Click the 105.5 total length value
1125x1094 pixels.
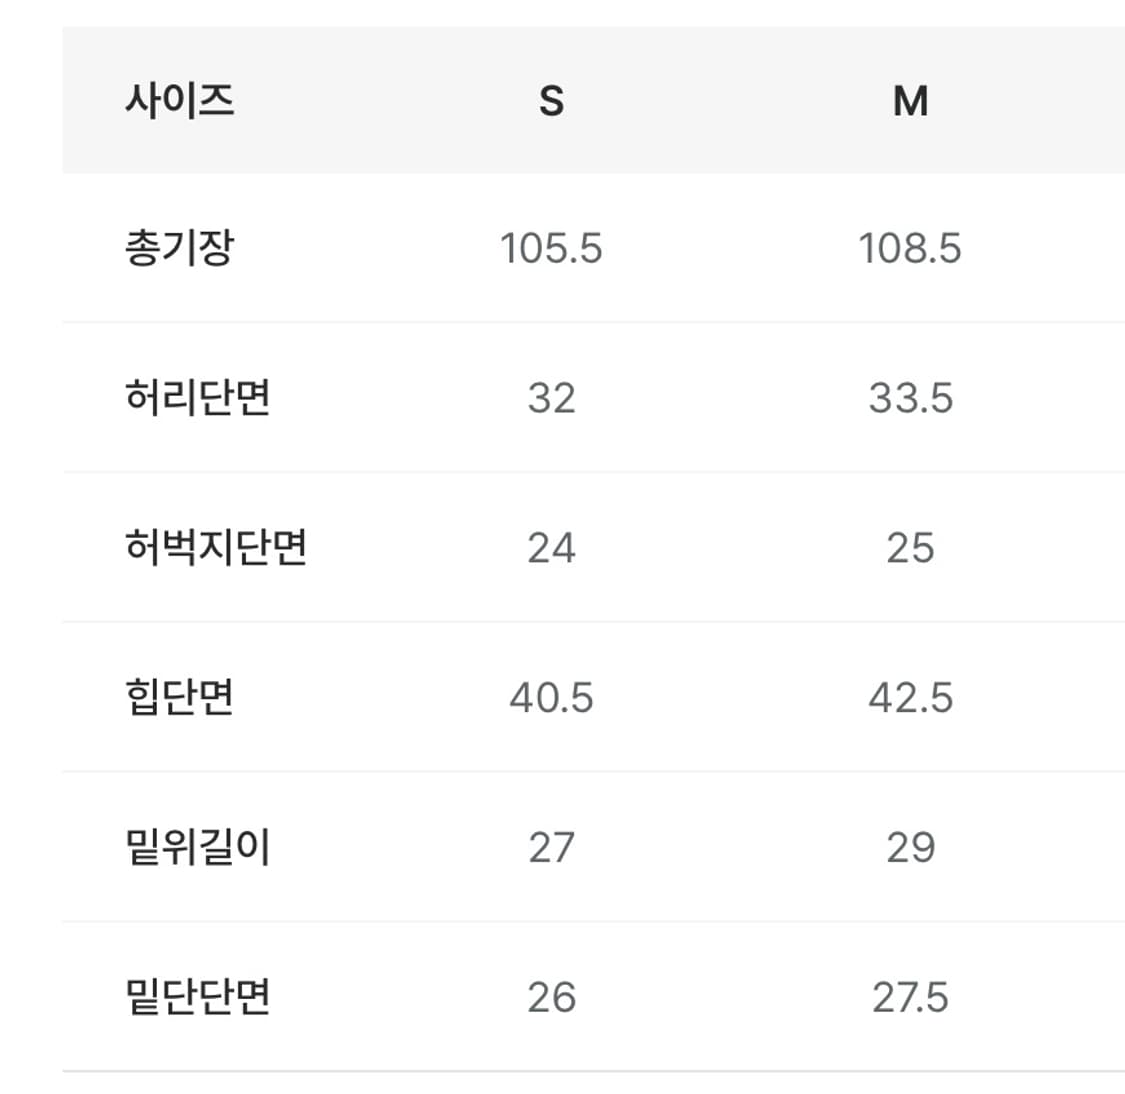coord(551,248)
